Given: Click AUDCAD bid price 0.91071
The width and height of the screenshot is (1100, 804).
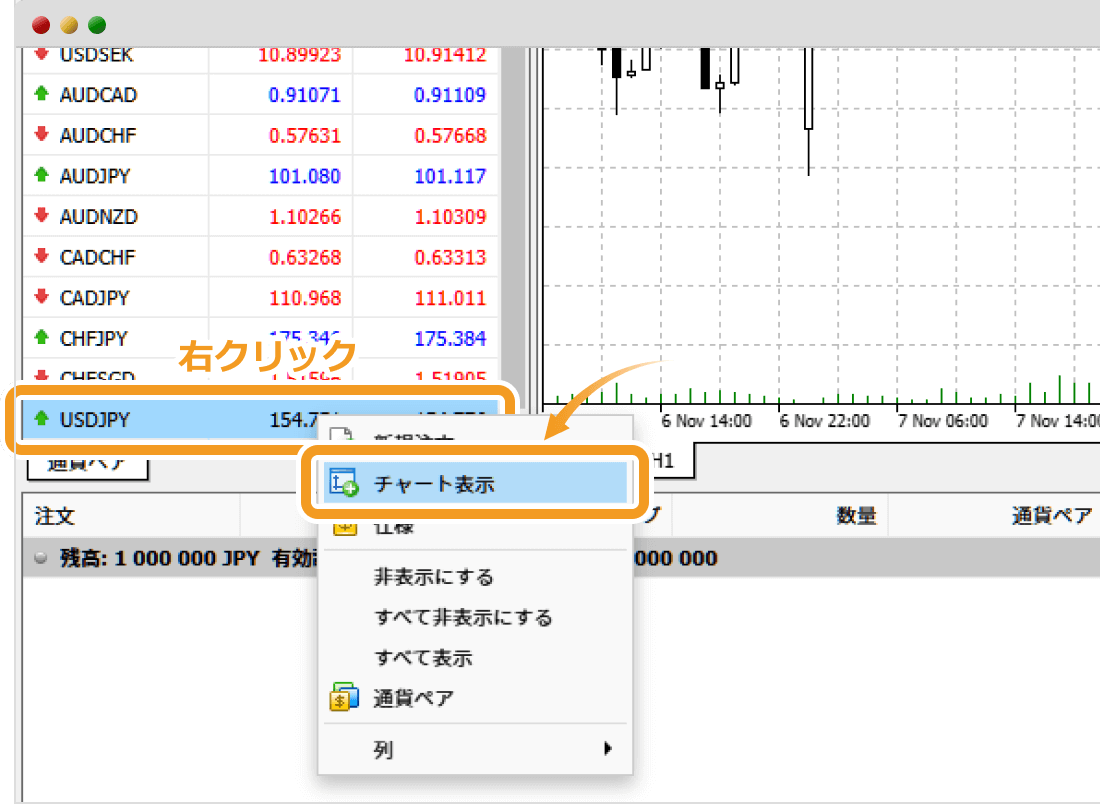Looking at the screenshot, I should [304, 95].
